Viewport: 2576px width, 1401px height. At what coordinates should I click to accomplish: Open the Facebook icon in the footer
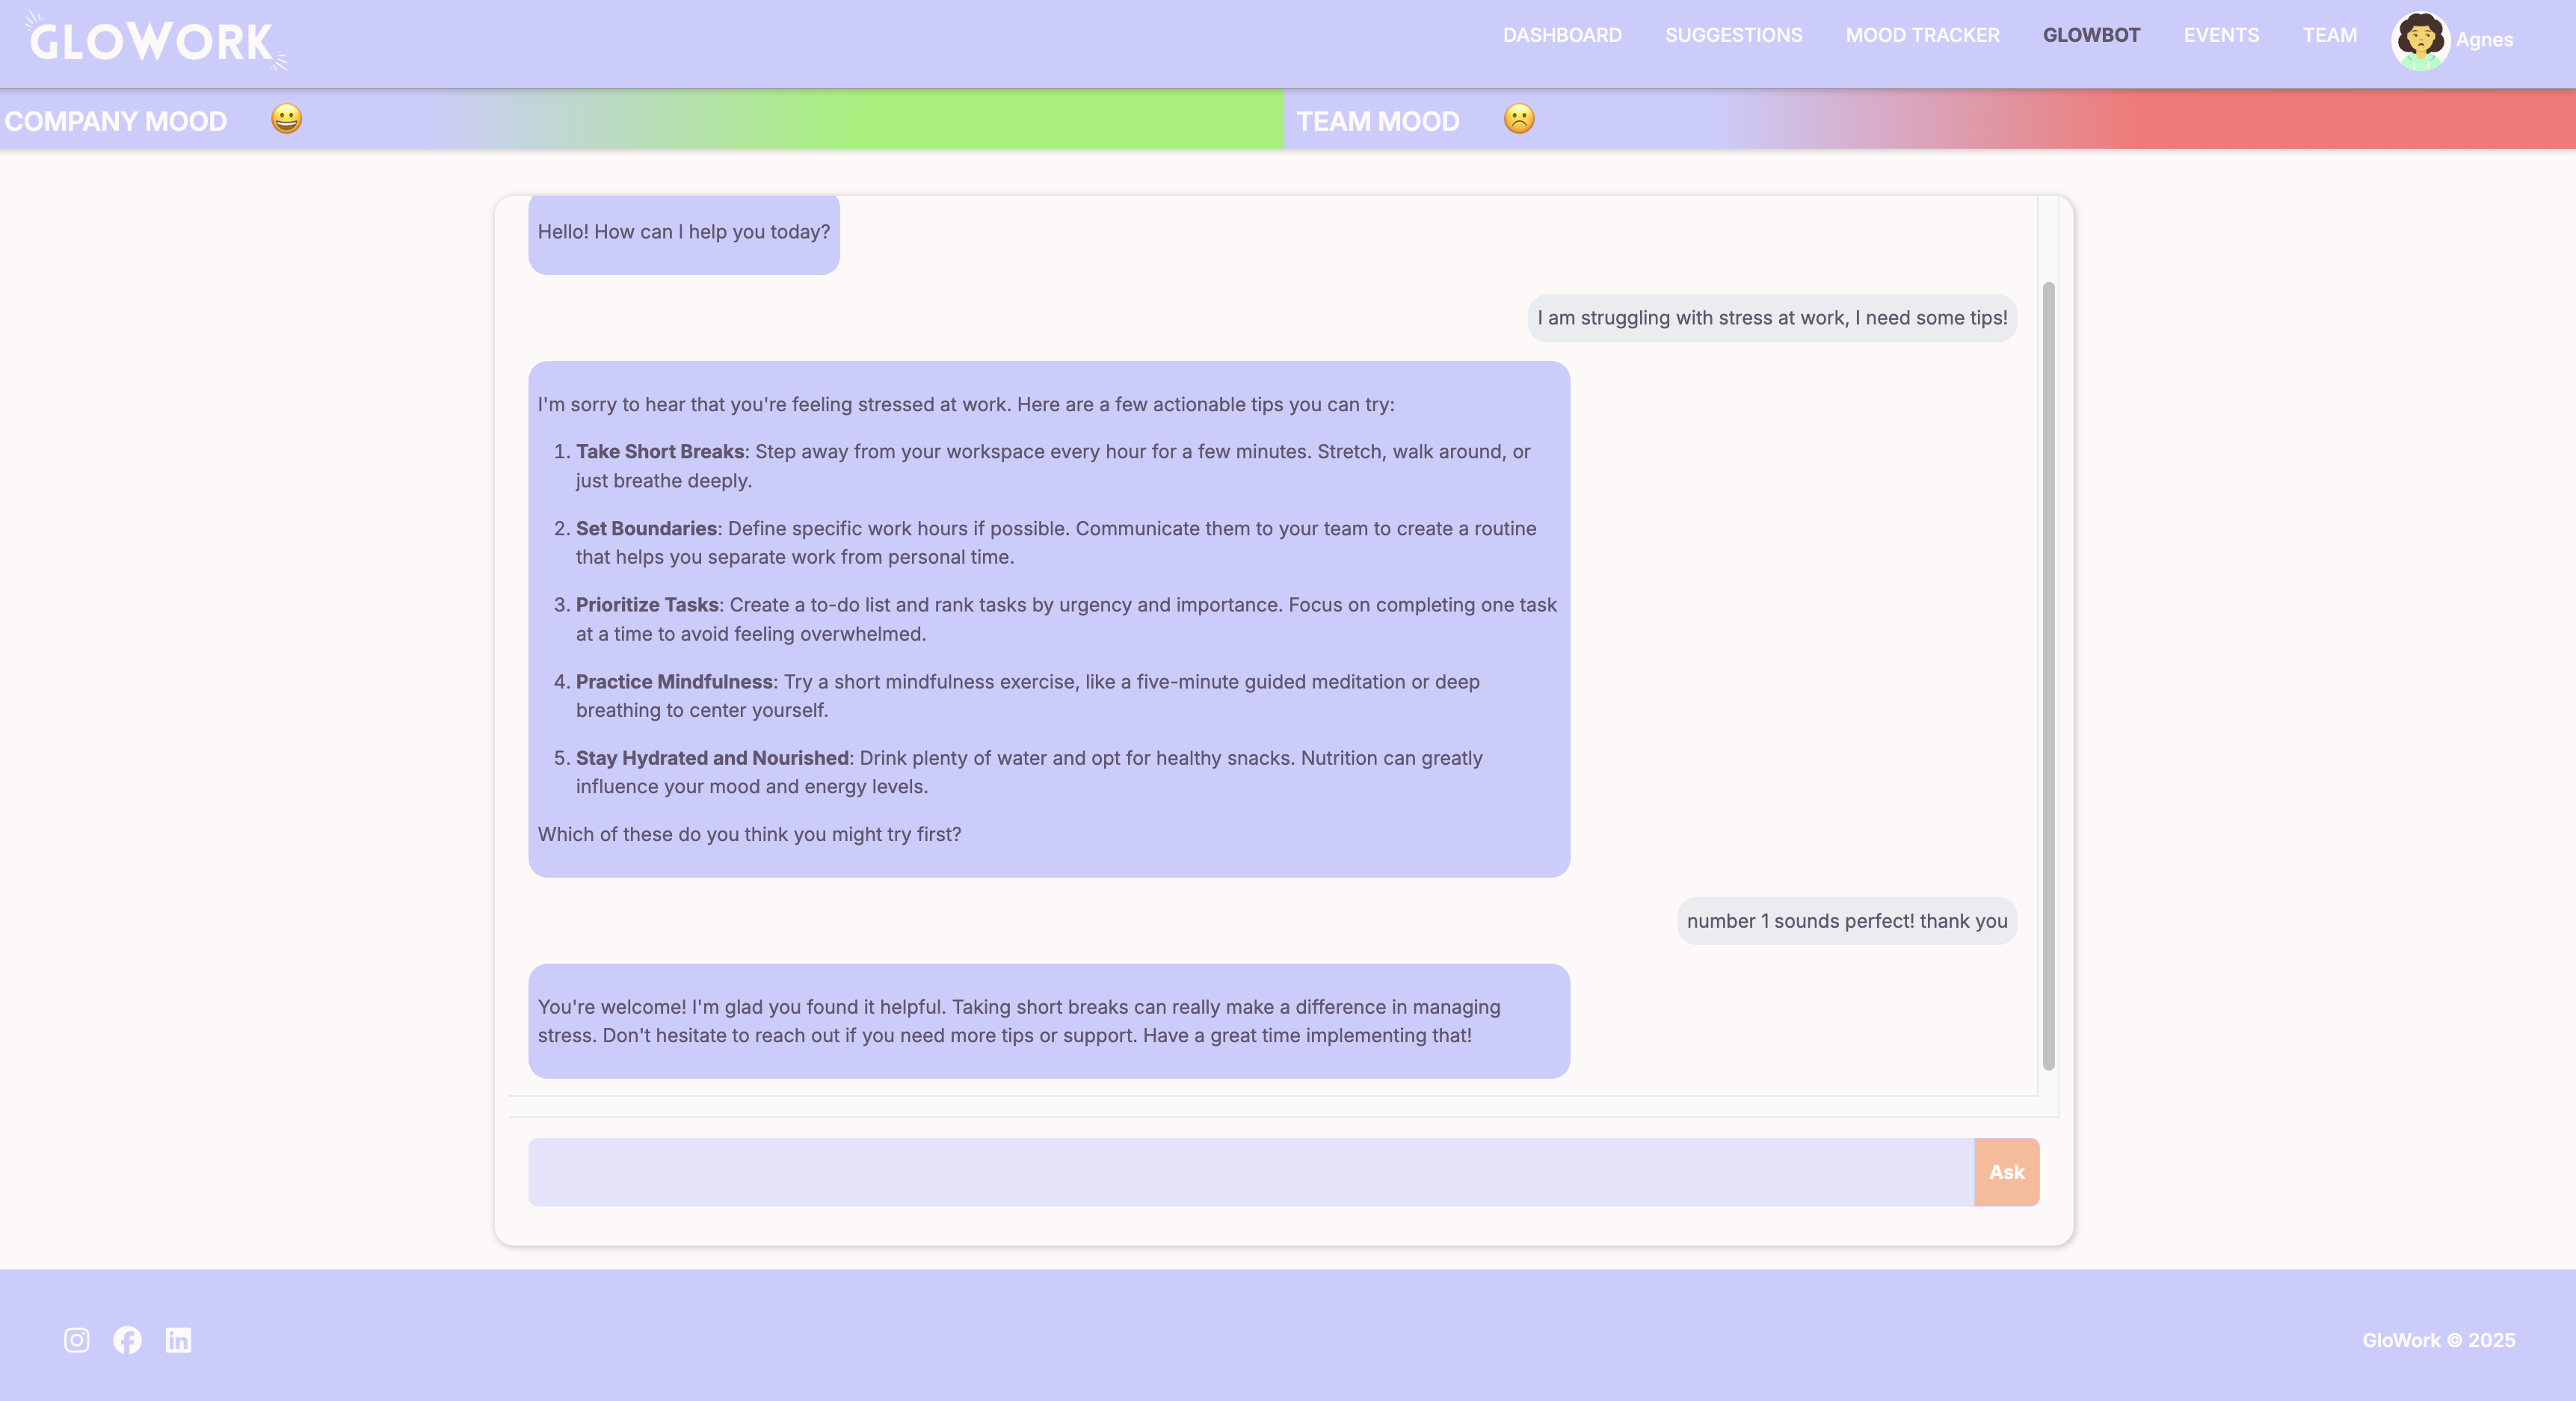[128, 1340]
